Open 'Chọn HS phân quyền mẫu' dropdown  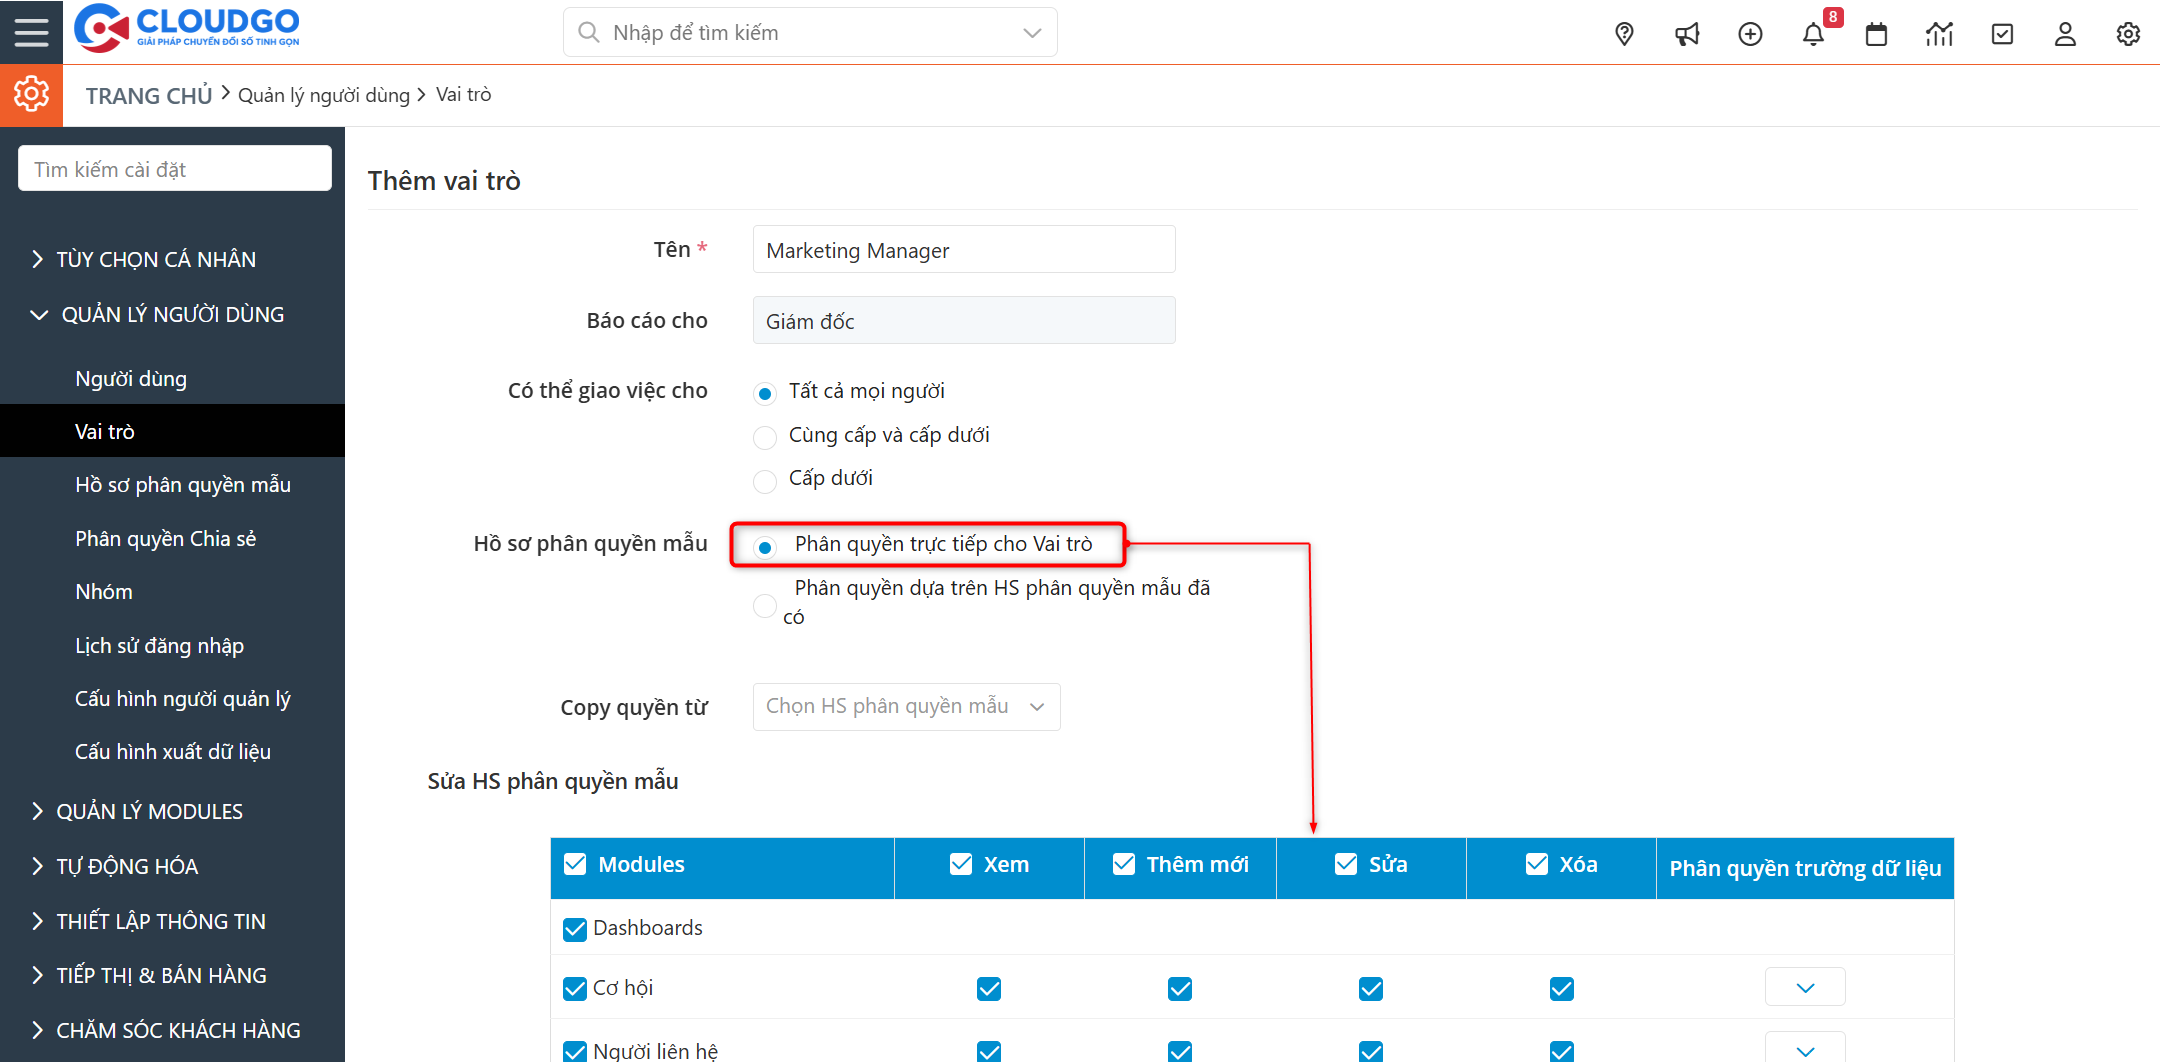pyautogui.click(x=906, y=707)
